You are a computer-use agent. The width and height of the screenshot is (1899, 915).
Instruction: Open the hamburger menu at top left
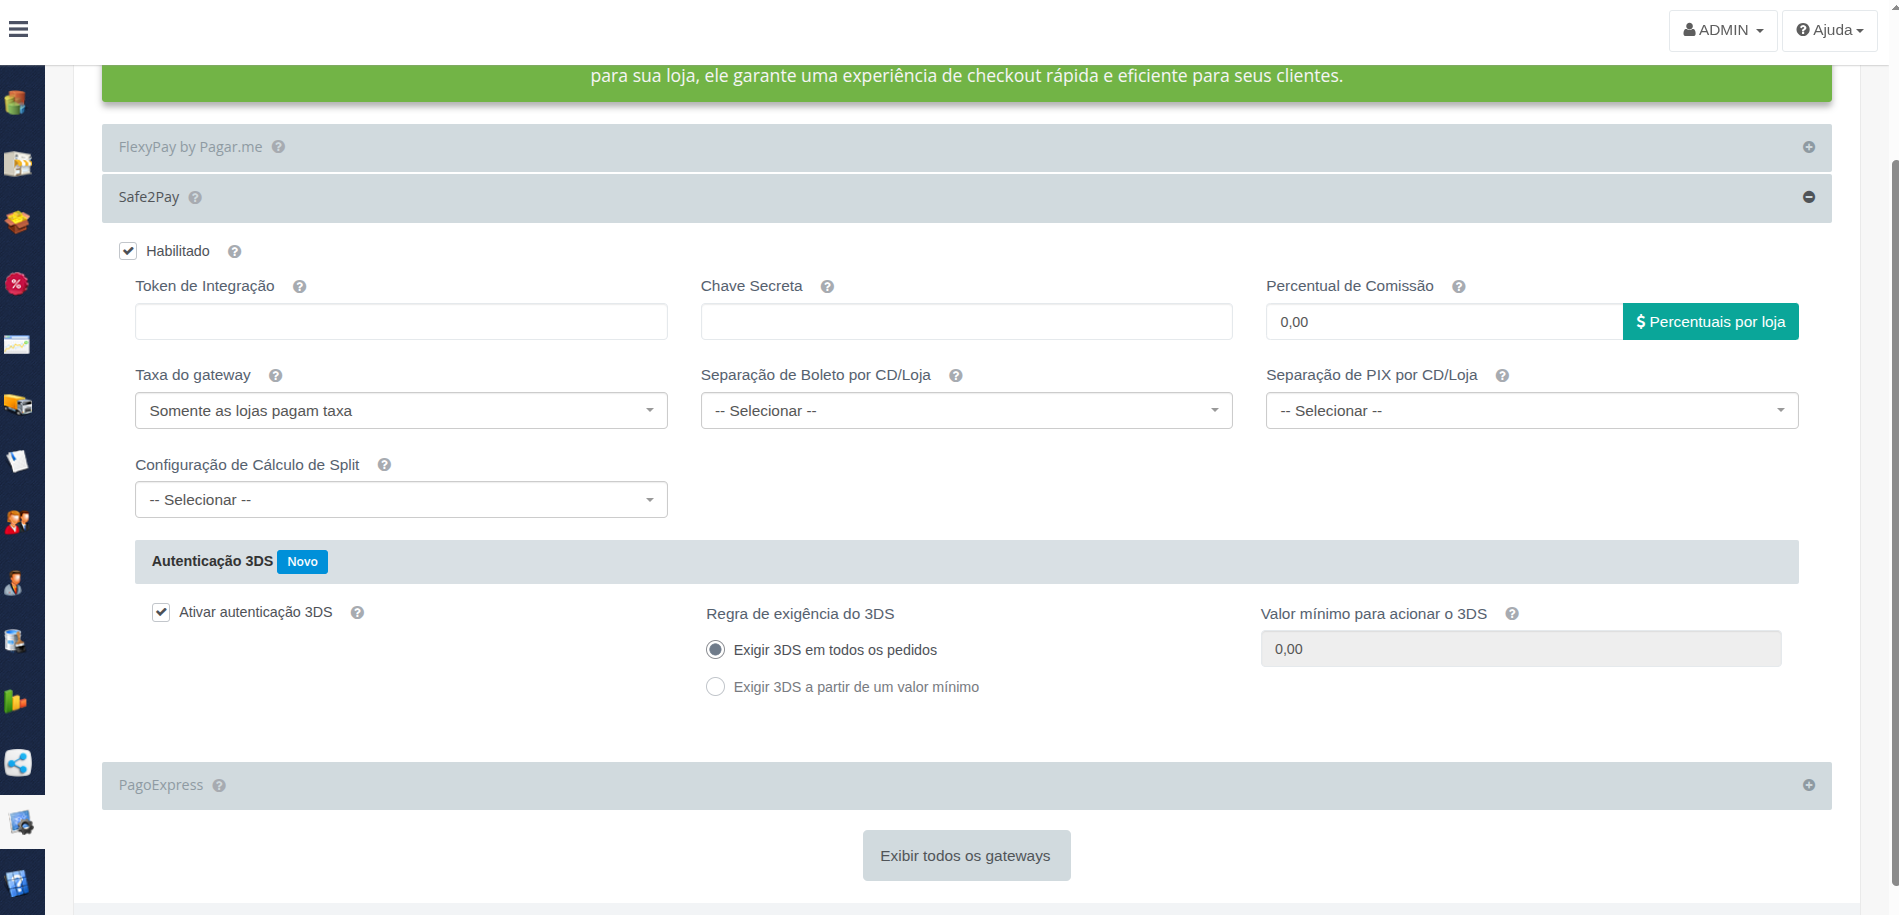pos(18,29)
